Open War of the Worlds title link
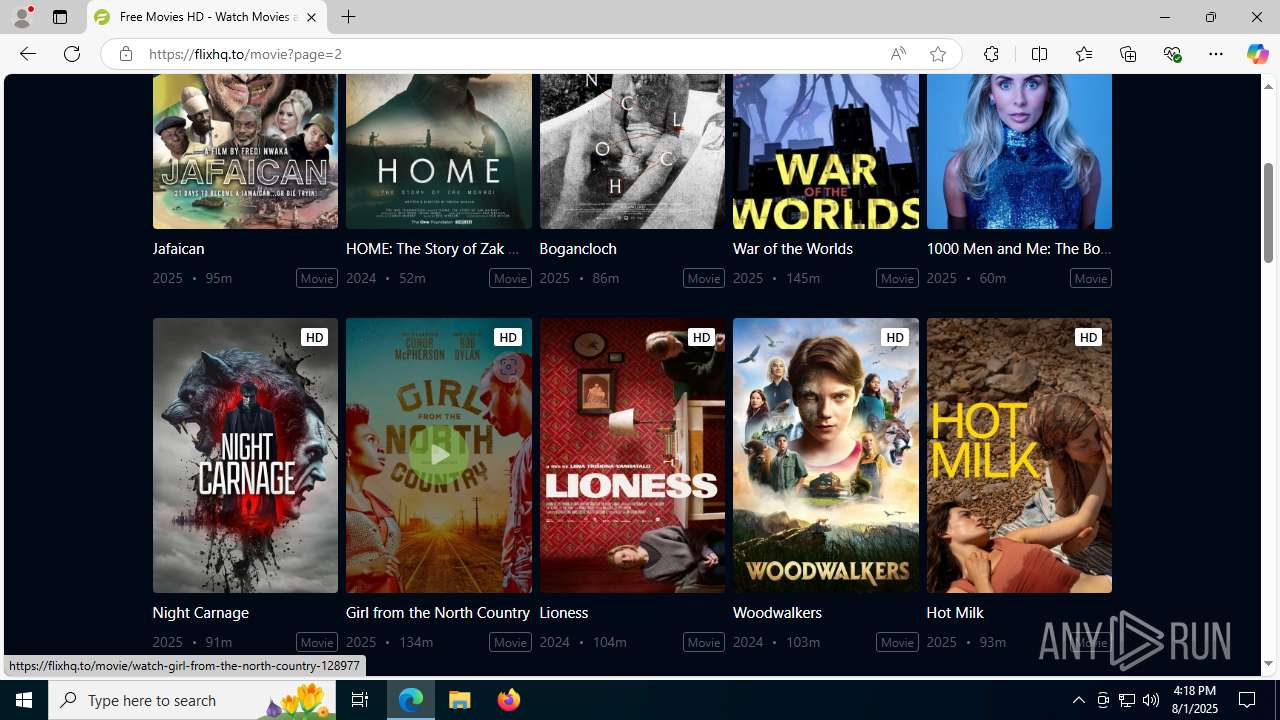Screen dimensions: 1280x720 tap(793, 248)
